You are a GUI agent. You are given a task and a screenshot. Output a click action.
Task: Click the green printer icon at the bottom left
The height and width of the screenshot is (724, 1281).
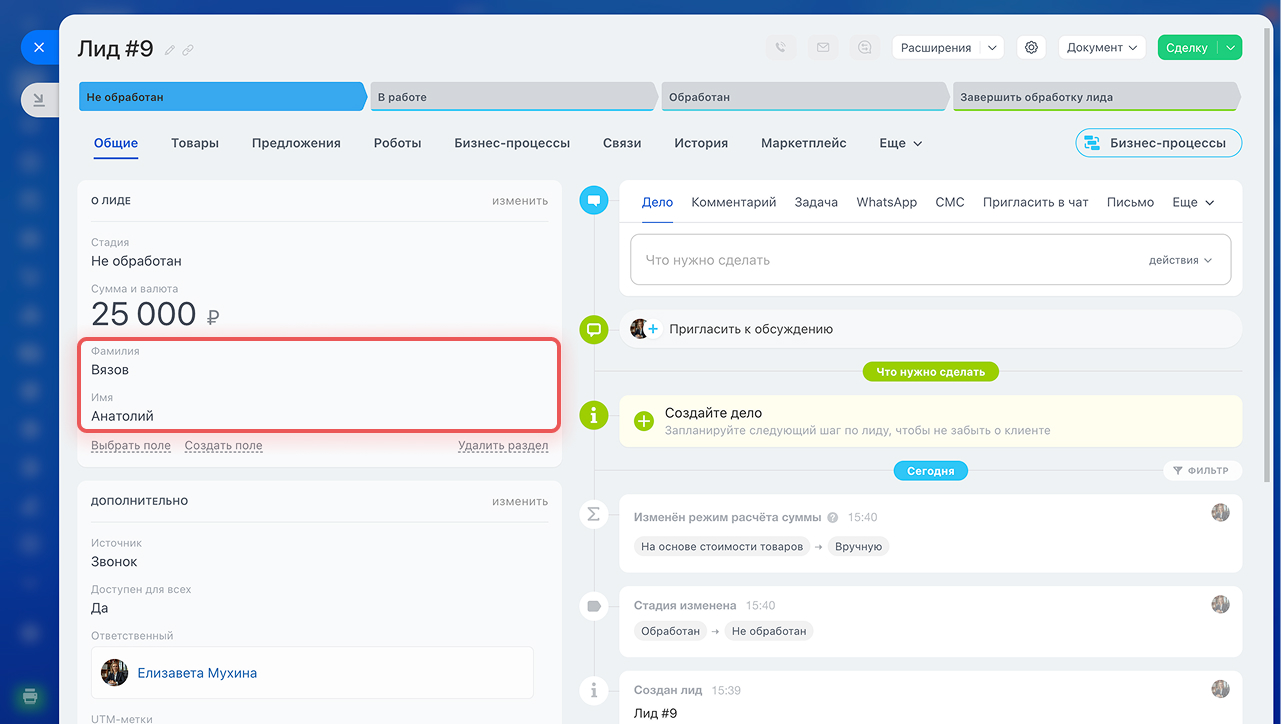(x=30, y=696)
